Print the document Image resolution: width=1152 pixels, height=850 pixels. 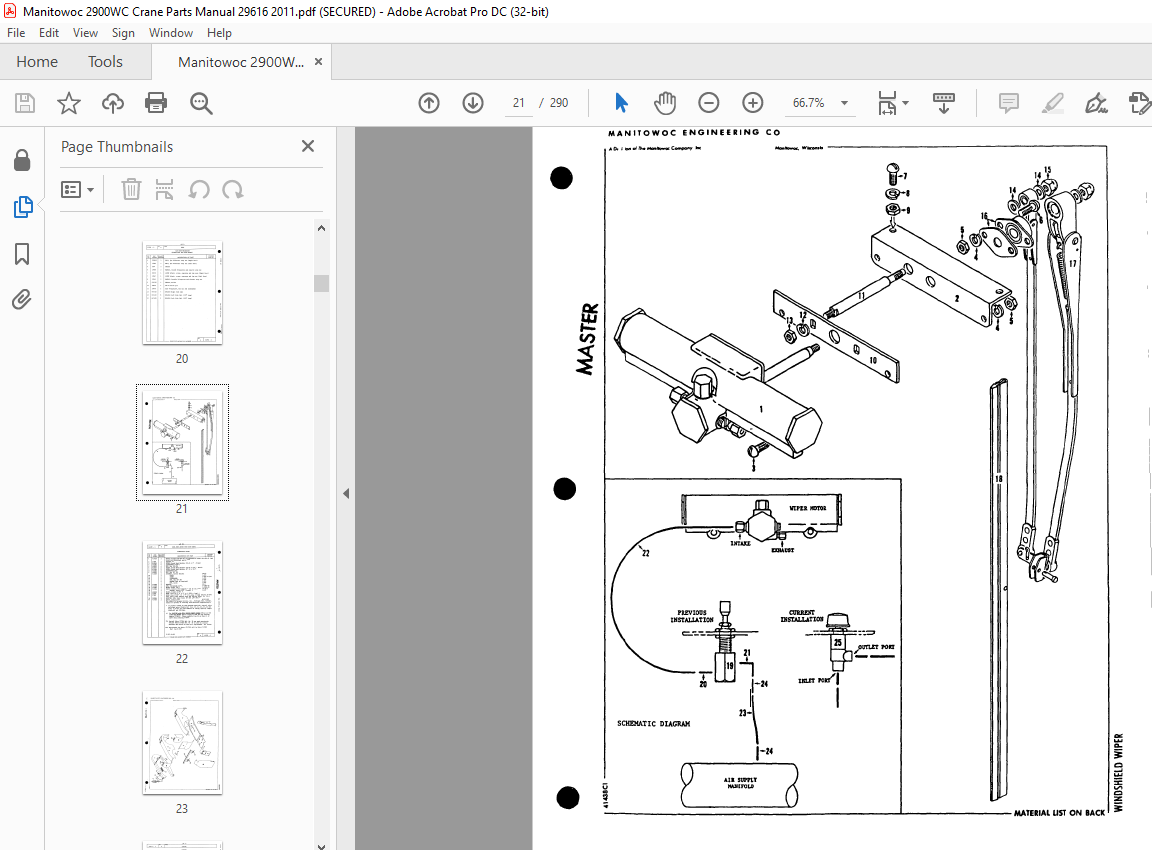[x=156, y=103]
